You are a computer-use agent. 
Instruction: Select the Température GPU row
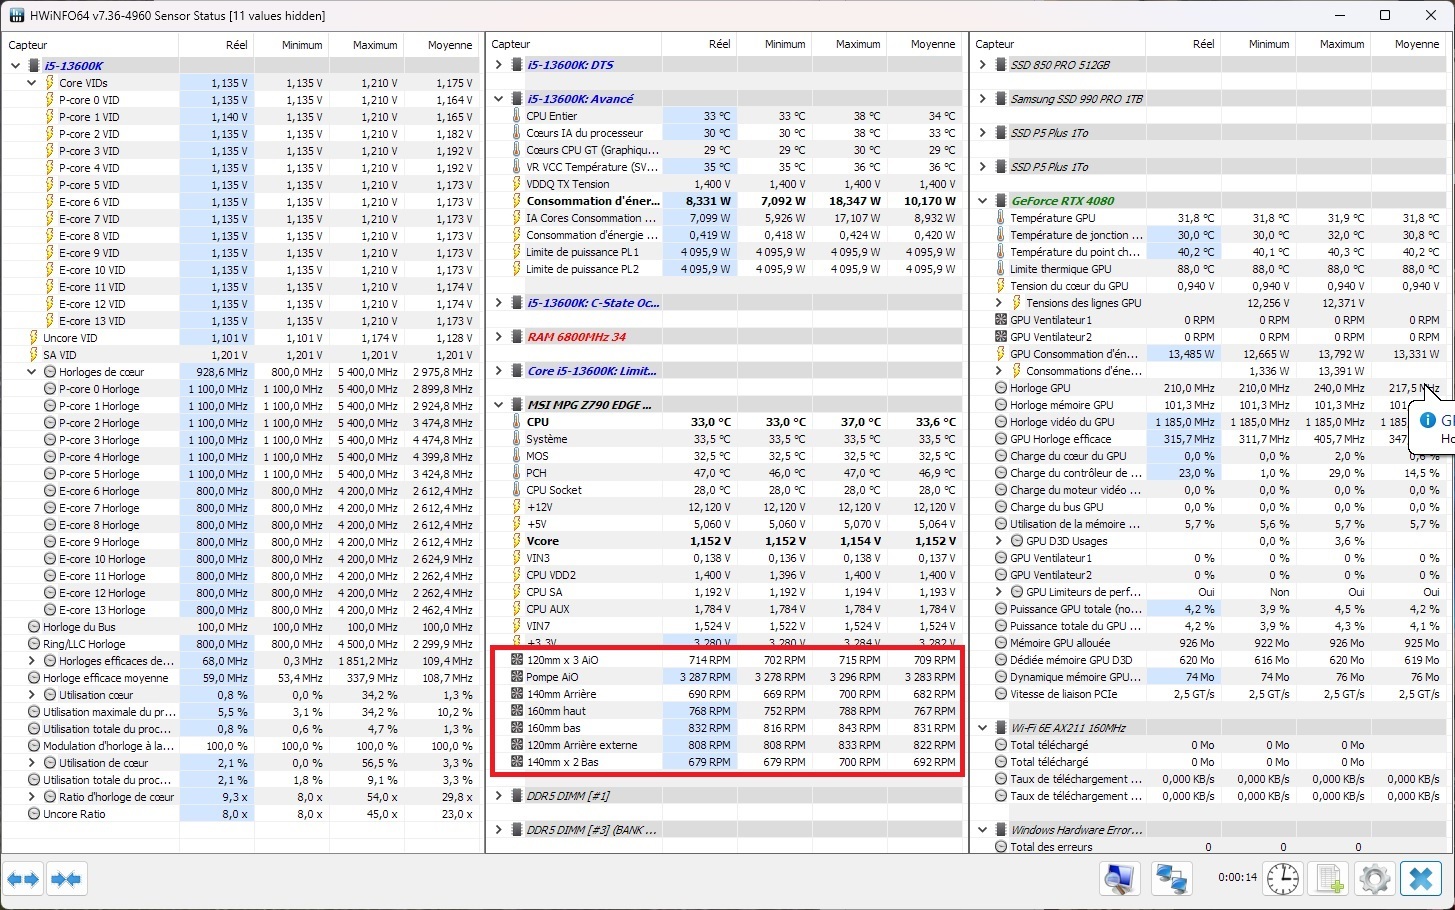click(1052, 218)
